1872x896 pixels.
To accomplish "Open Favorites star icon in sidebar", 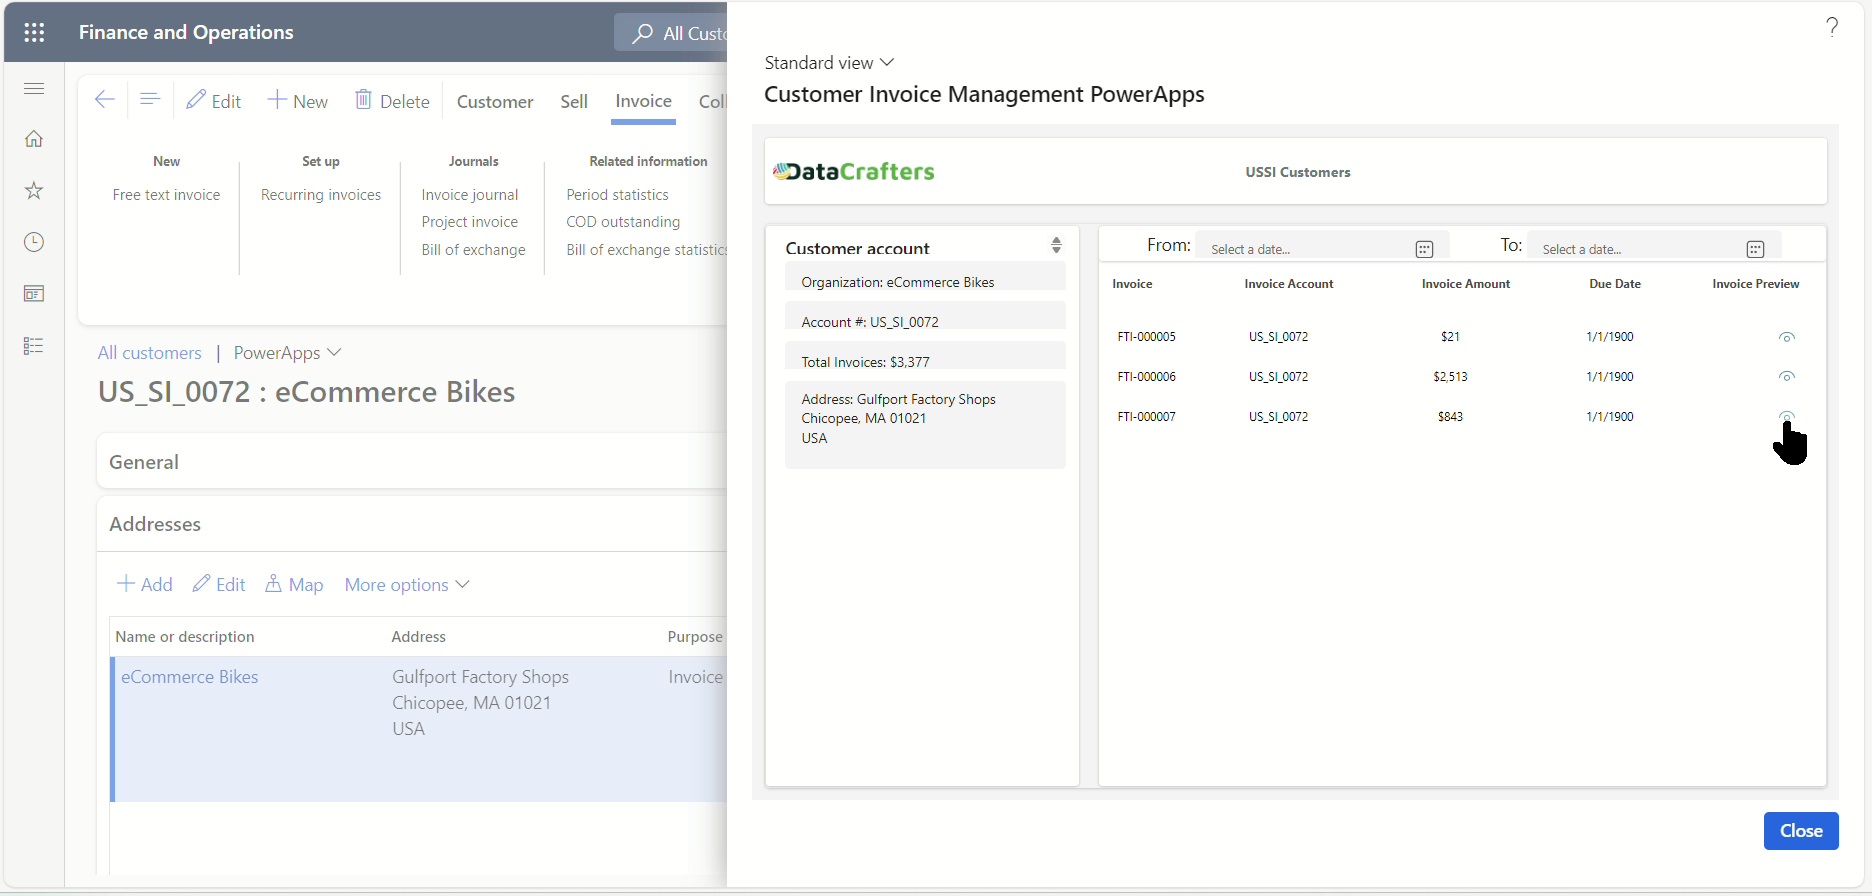I will (34, 191).
